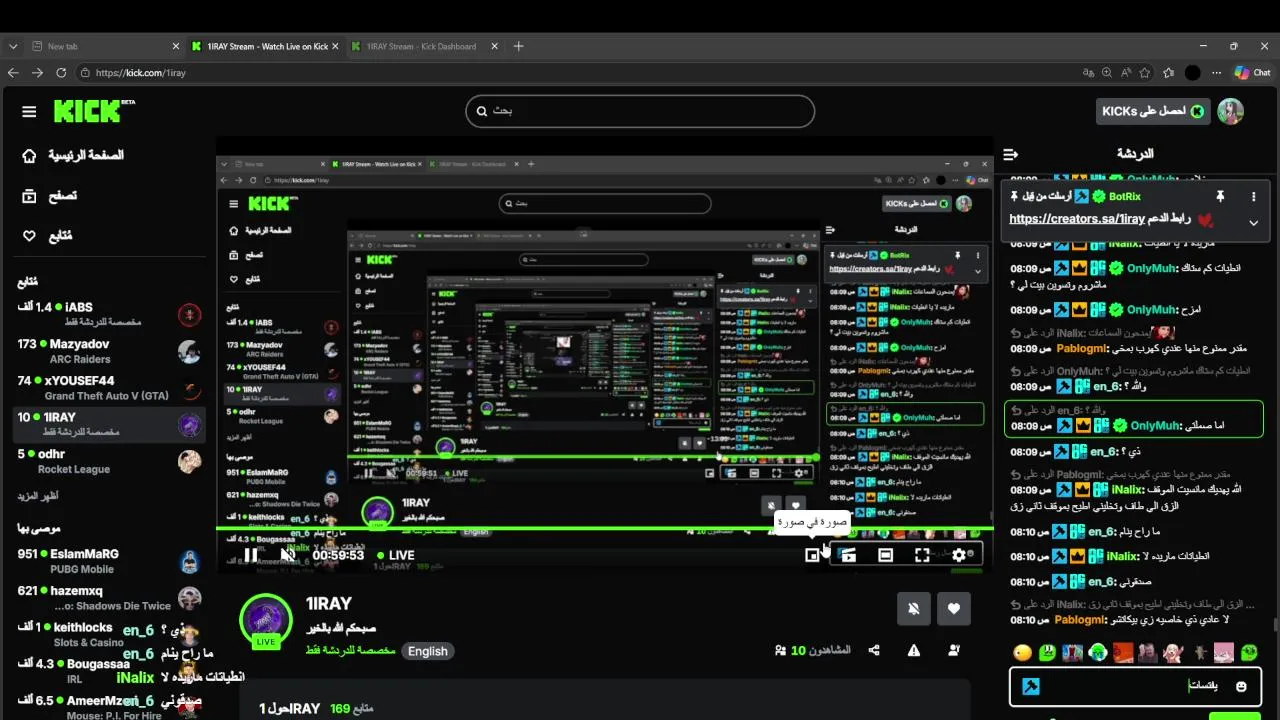Open keithlocks Slots & Casino channel
This screenshot has height=720, width=1280.
[x=110, y=634]
